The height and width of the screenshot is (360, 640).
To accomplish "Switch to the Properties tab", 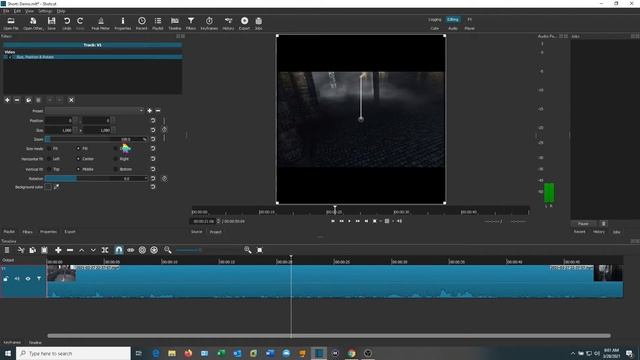I will point(48,232).
